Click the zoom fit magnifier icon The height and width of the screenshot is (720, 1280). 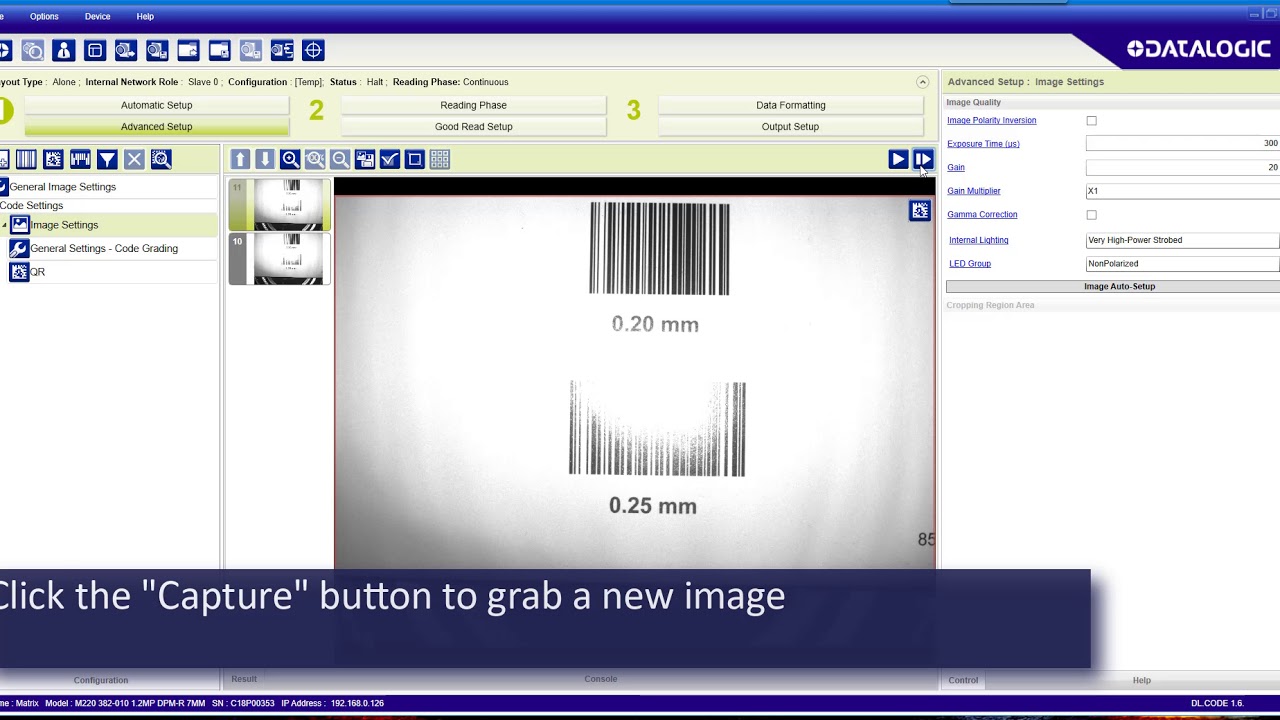pos(315,159)
